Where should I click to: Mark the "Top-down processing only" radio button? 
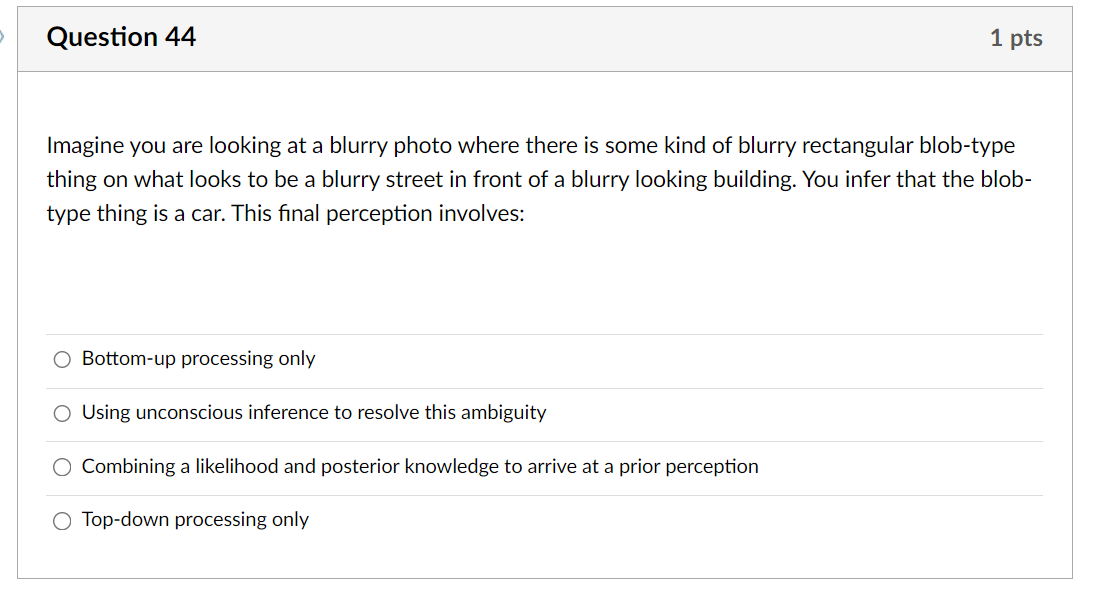tap(63, 520)
